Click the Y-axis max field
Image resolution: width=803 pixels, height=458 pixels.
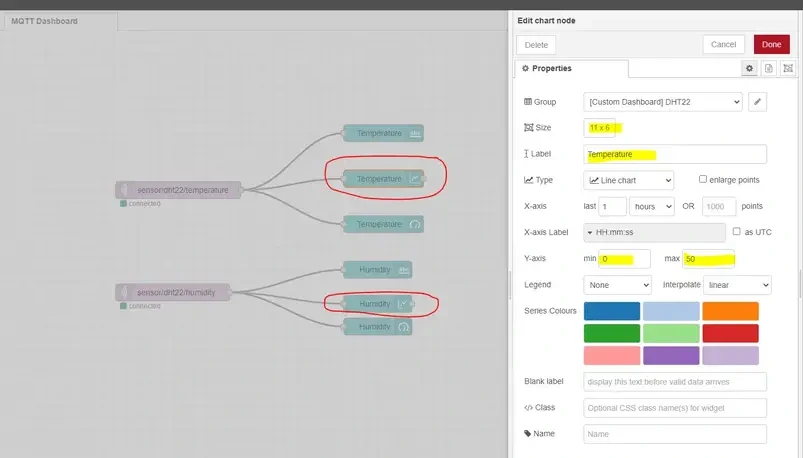click(708, 259)
